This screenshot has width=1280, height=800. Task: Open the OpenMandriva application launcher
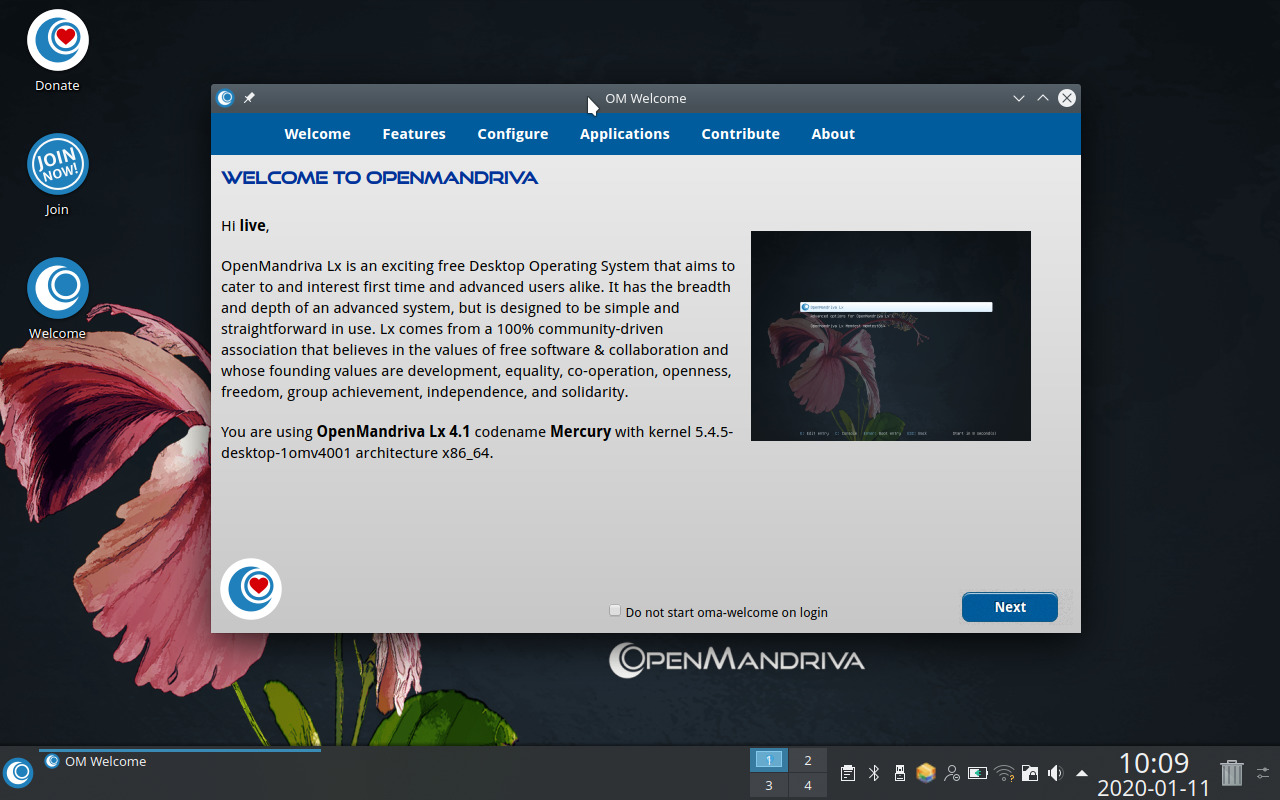(17, 772)
